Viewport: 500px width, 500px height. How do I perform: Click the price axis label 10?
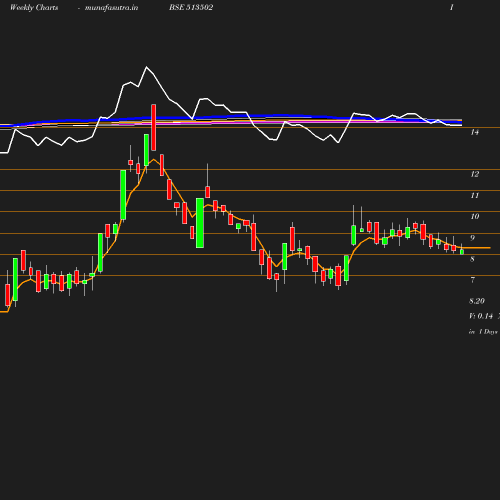[475, 217]
